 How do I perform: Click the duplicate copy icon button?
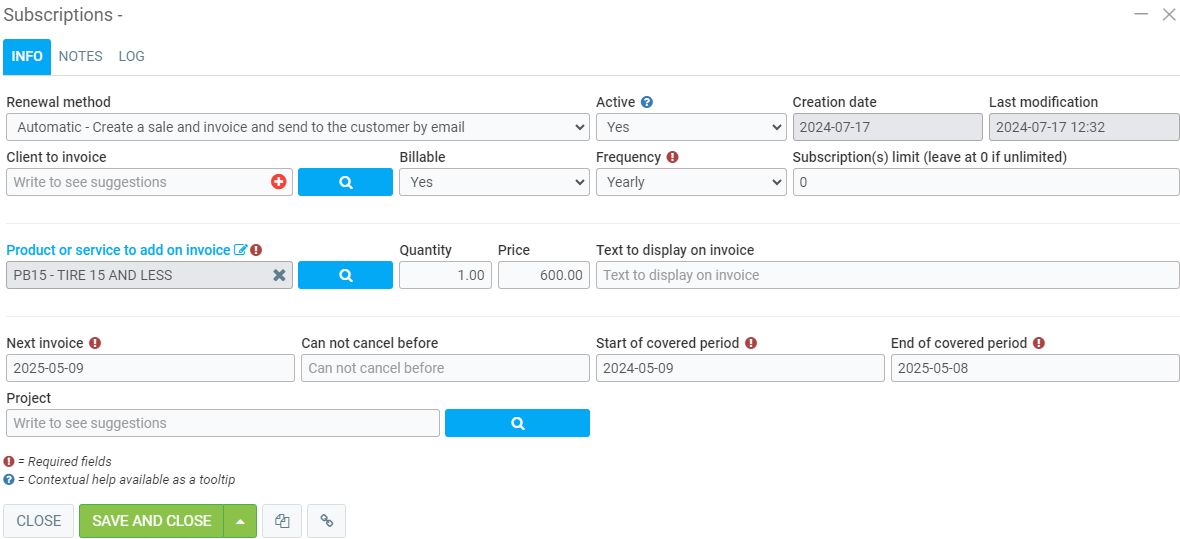pos(282,521)
